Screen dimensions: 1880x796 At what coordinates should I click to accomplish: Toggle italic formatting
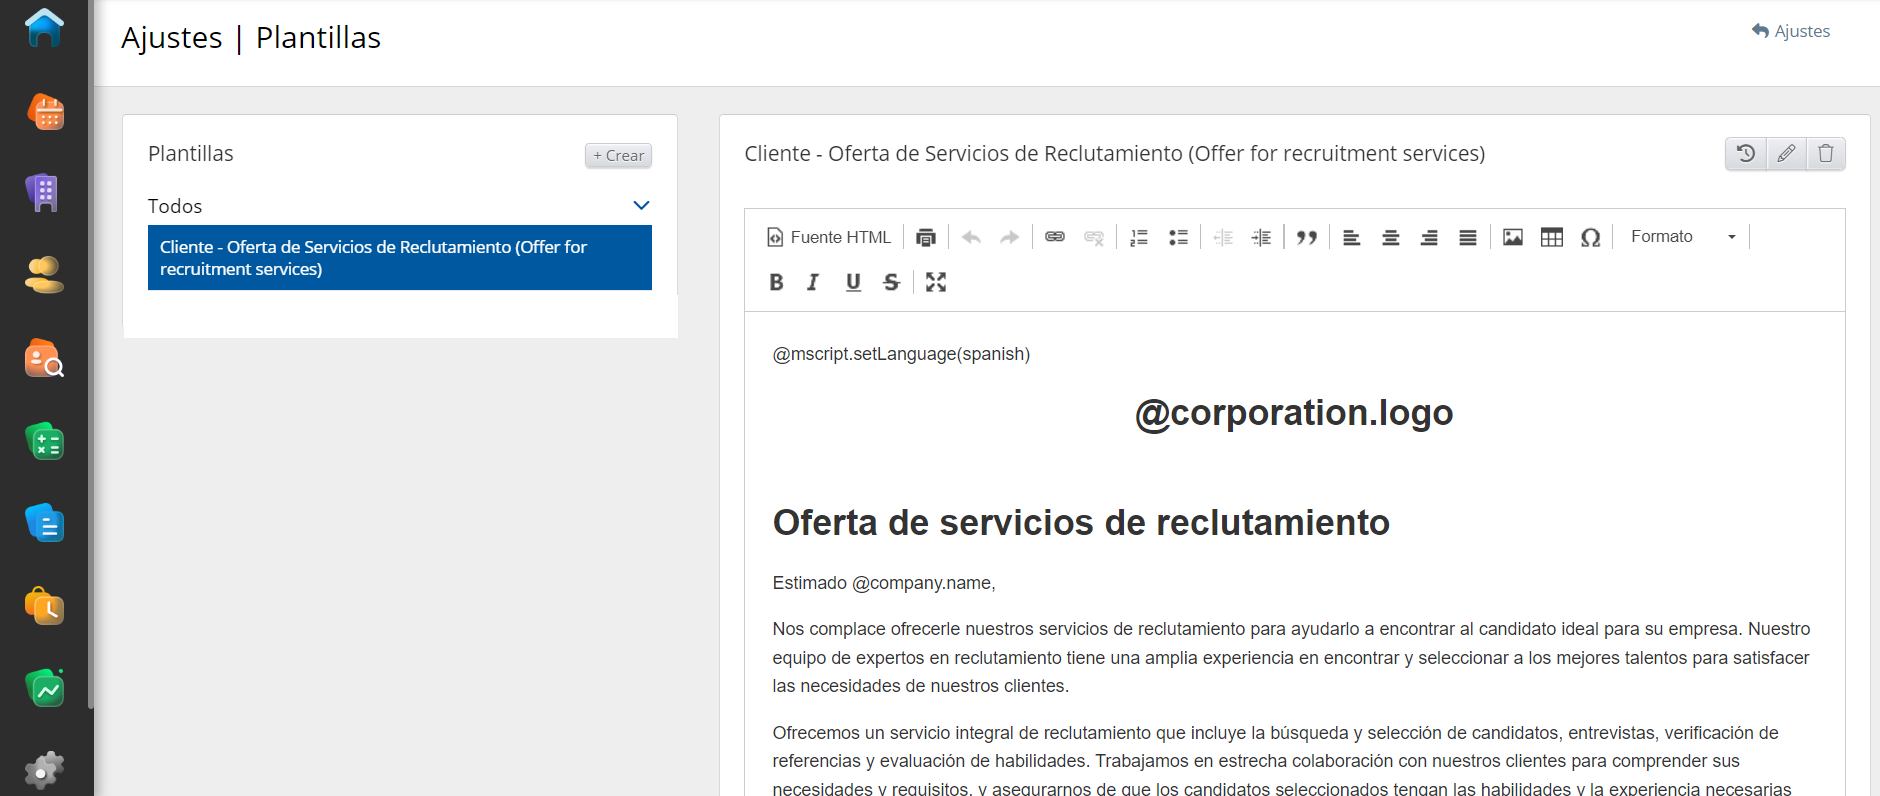pyautogui.click(x=813, y=282)
